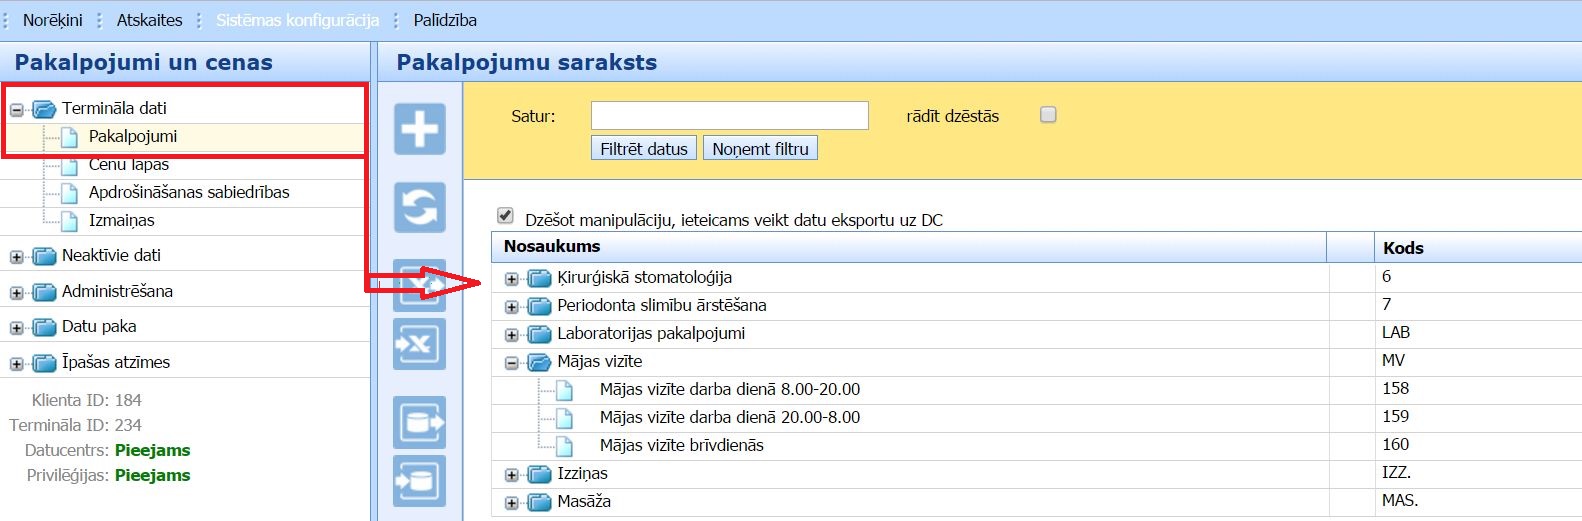Expand the Neaktīvie dati tree node

tap(17, 257)
